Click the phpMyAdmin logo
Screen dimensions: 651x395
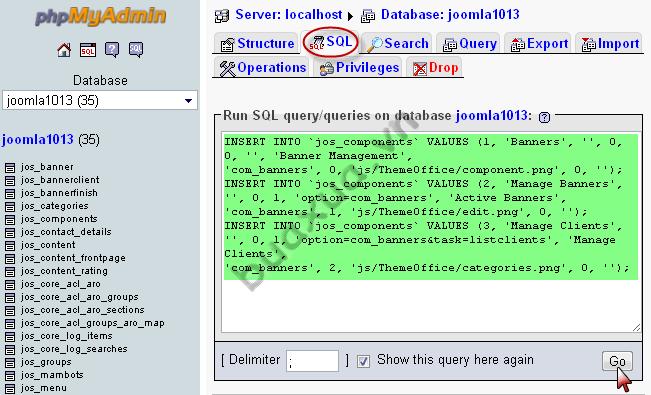pyautogui.click(x=100, y=16)
